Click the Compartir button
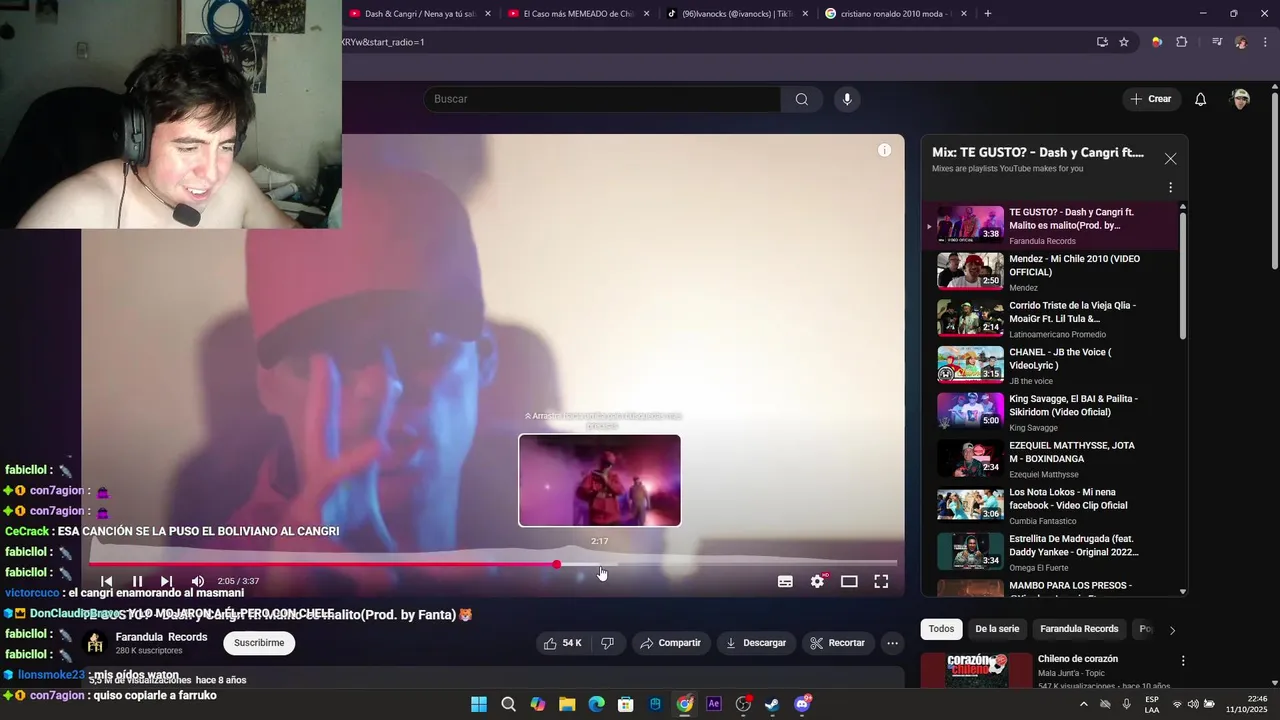Viewport: 1280px width, 720px height. point(671,643)
